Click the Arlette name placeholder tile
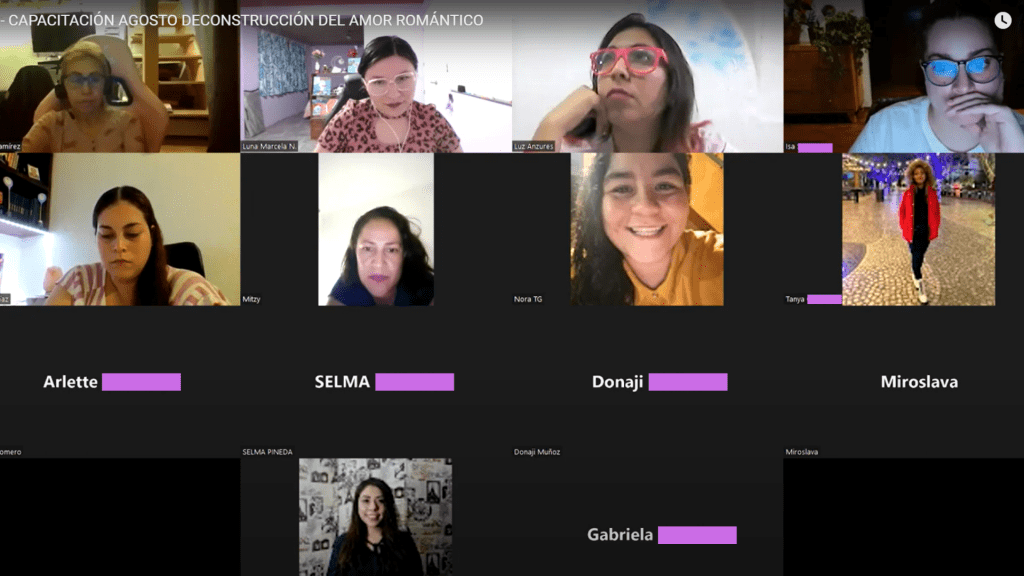 tap(120, 382)
